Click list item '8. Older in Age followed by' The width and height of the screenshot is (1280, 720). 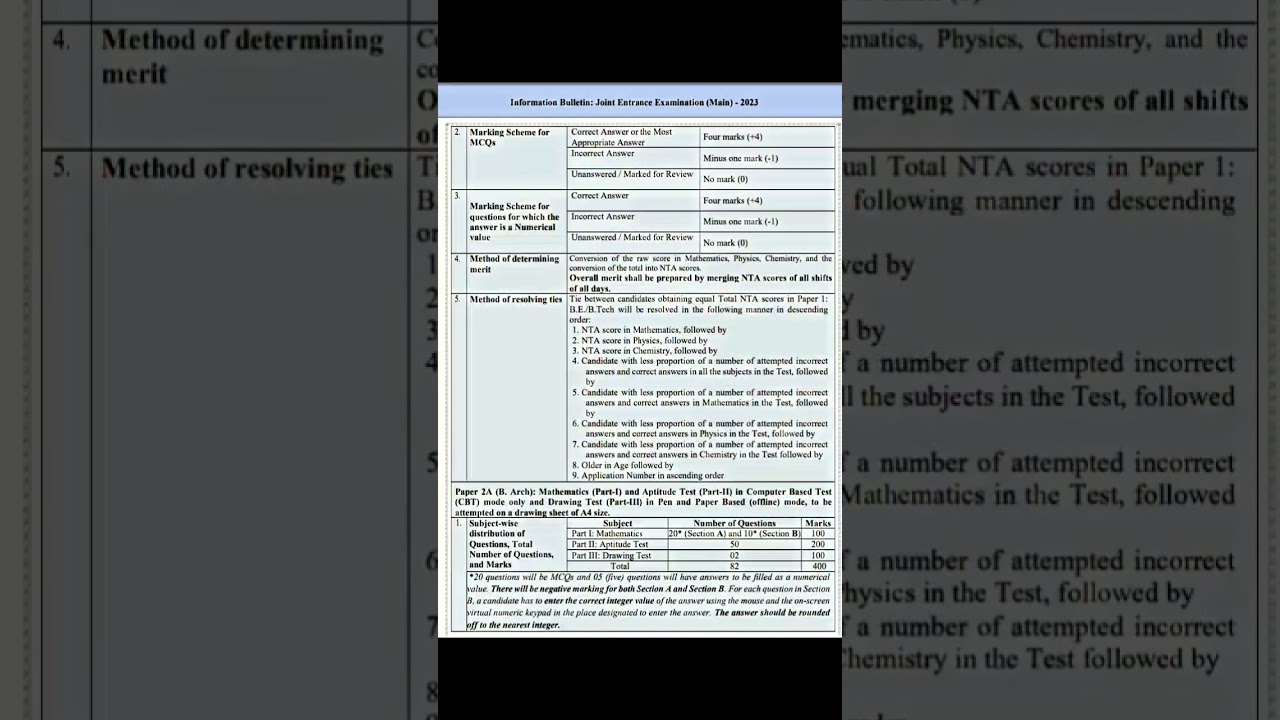pos(623,465)
